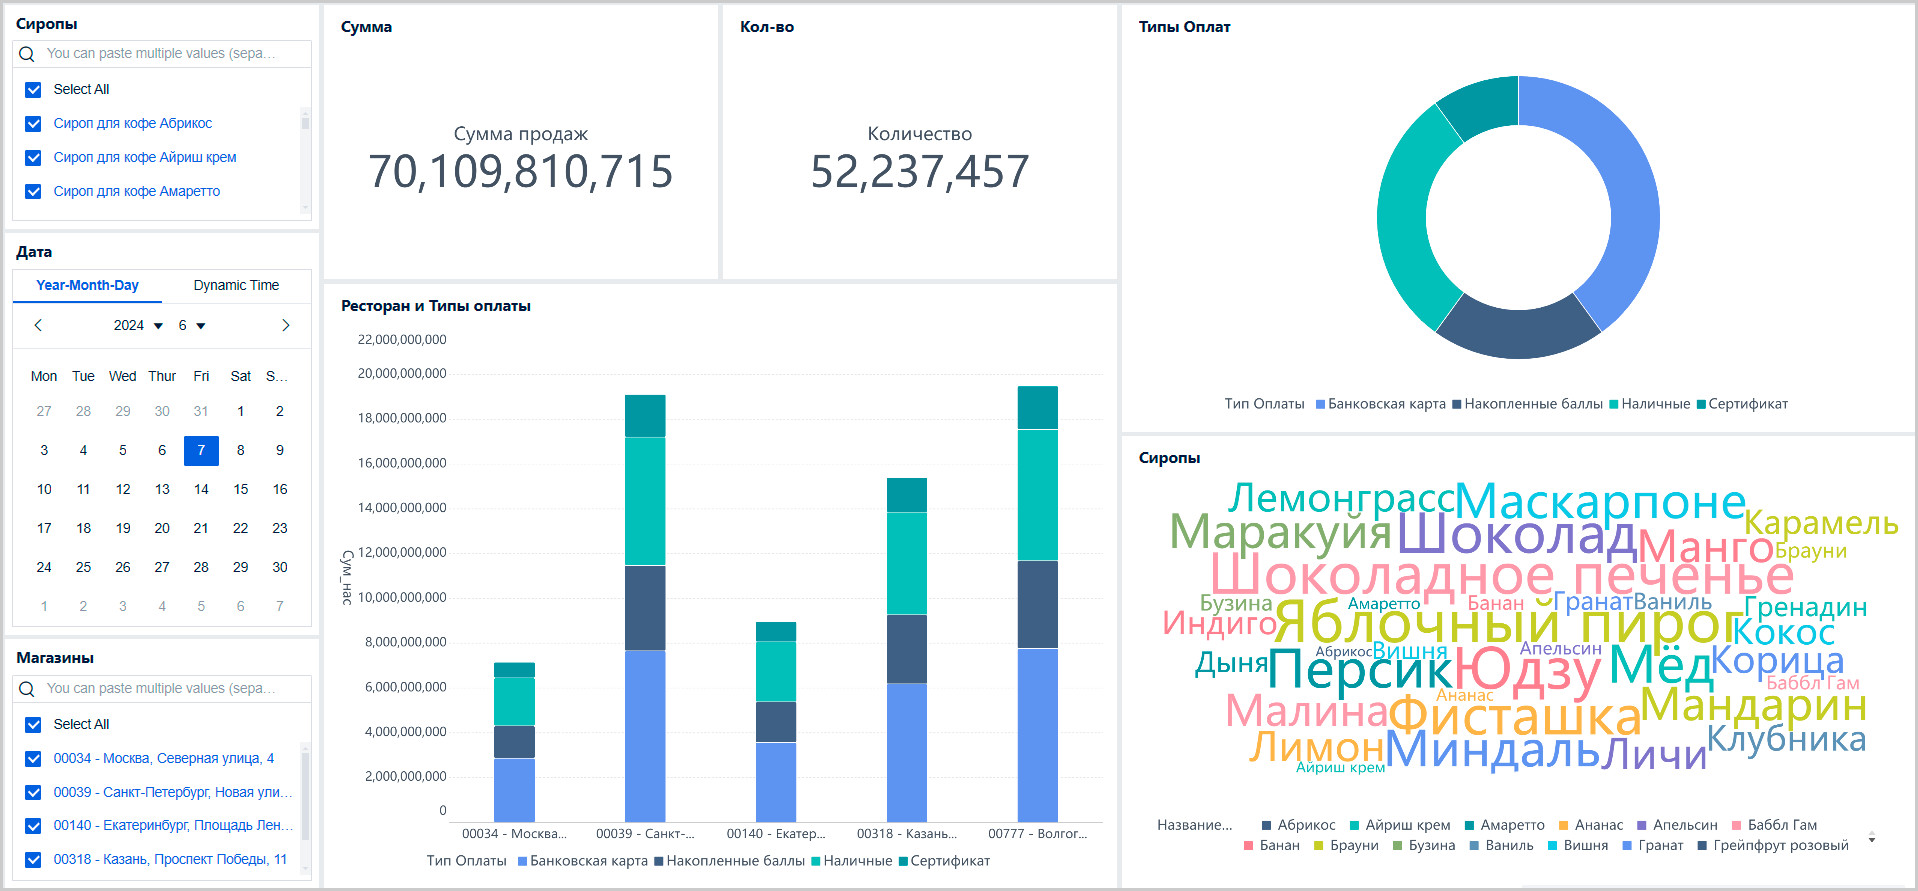Viewport: 1918px width, 891px height.
Task: Click Наличные legend marker under donut chart
Action: click(x=1614, y=405)
